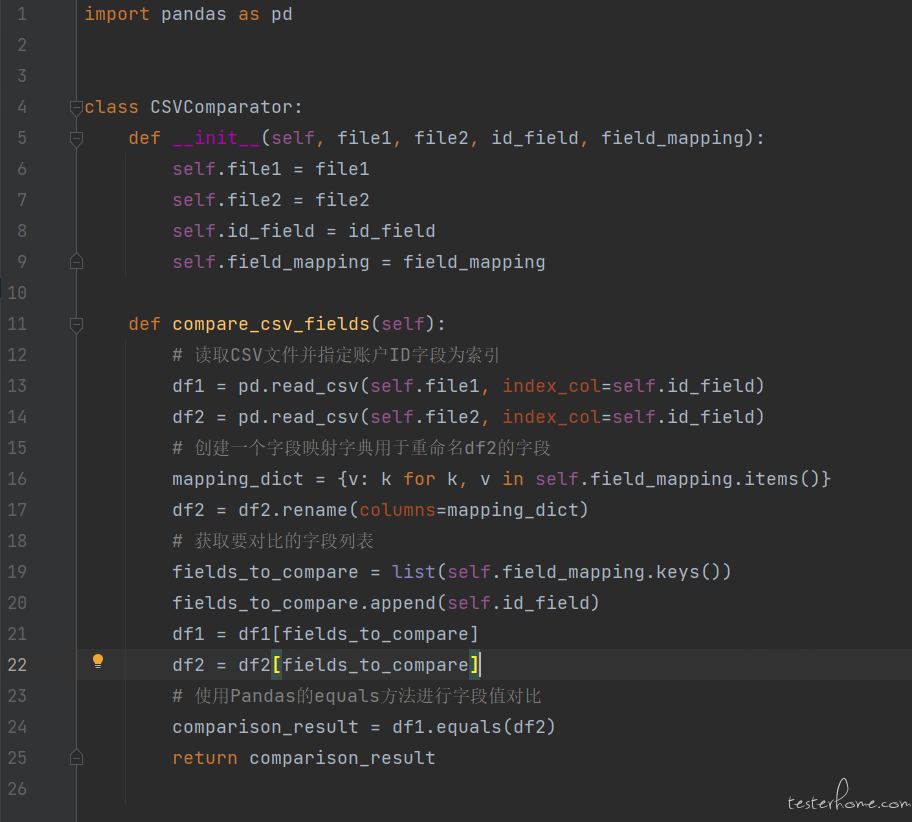The height and width of the screenshot is (822, 912).
Task: Click comment '创建一个字段映射字典用于重命名df2的字段'
Action: pyautogui.click(x=361, y=448)
